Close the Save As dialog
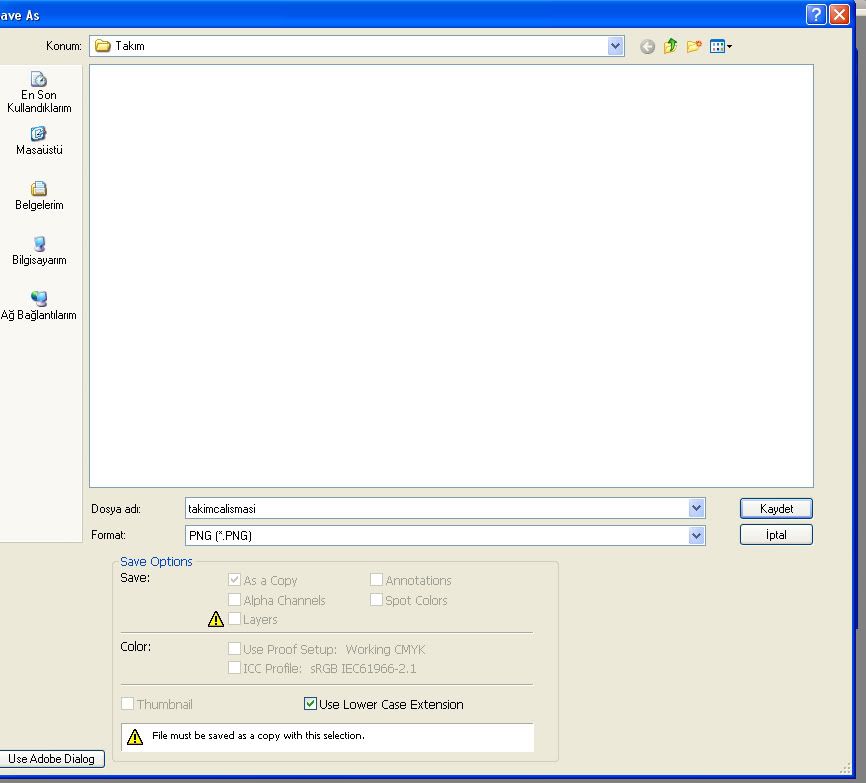Screen dimensions: 866x783 (839, 14)
